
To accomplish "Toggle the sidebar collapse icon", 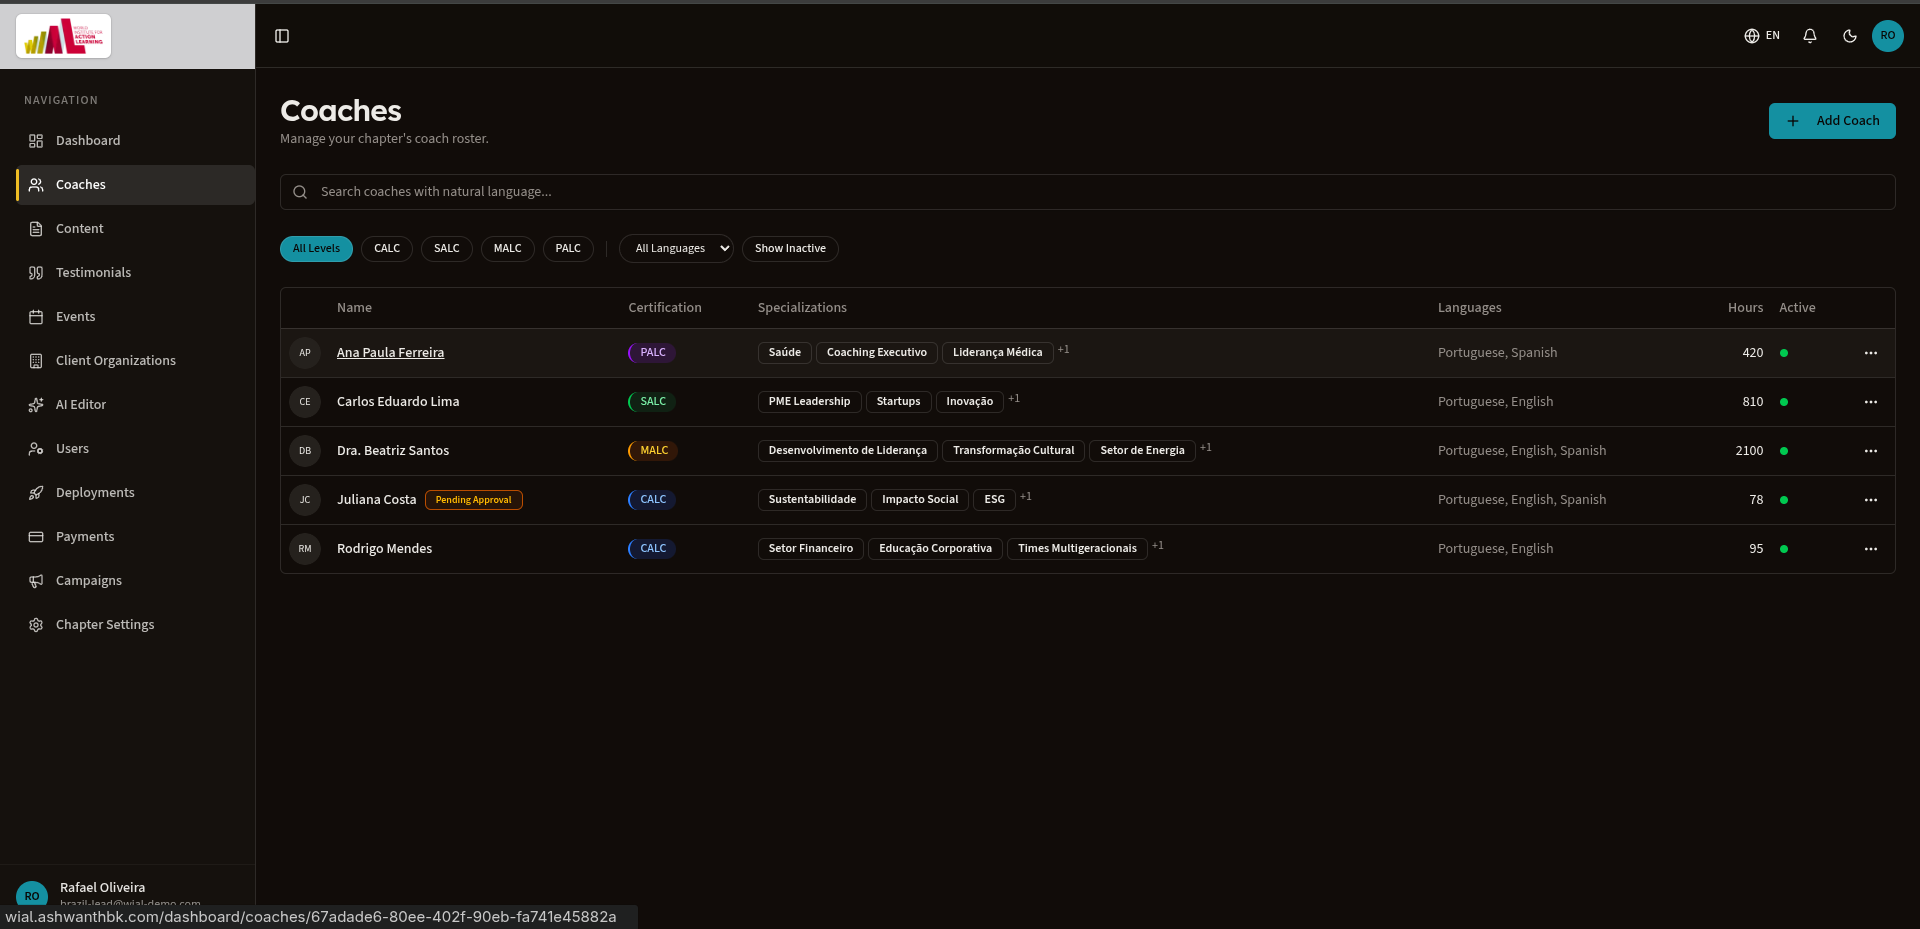I will (x=282, y=36).
